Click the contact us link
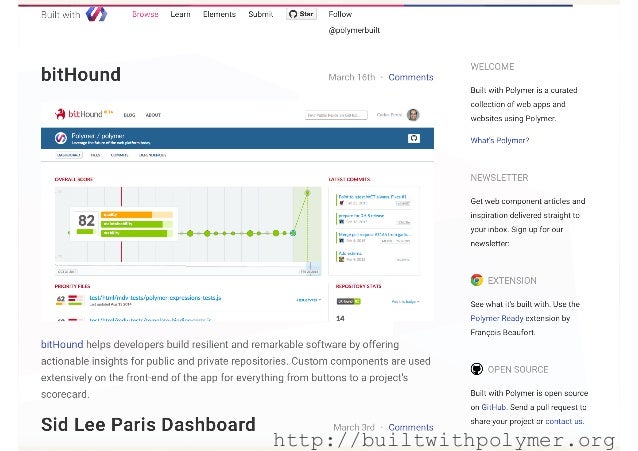The width and height of the screenshot is (638, 451). tap(564, 421)
